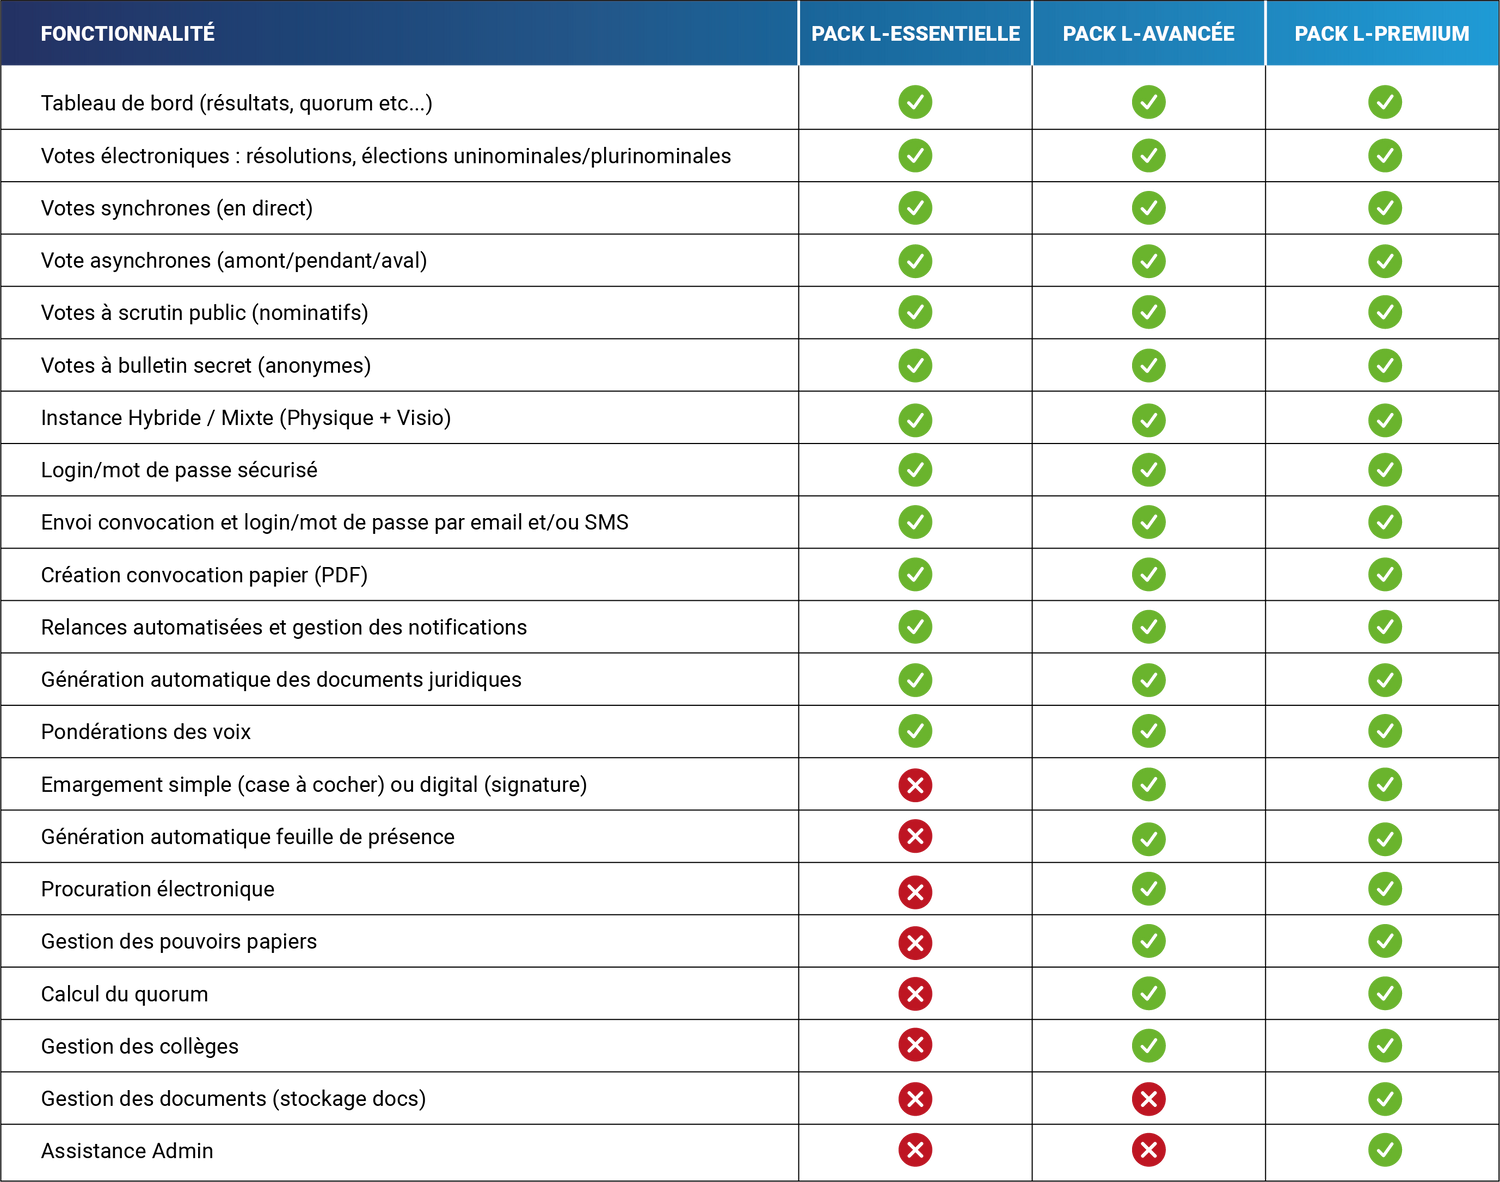The image size is (1500, 1182).
Task: Click the text "Votes synchrones (en direct)"
Action: [177, 208]
